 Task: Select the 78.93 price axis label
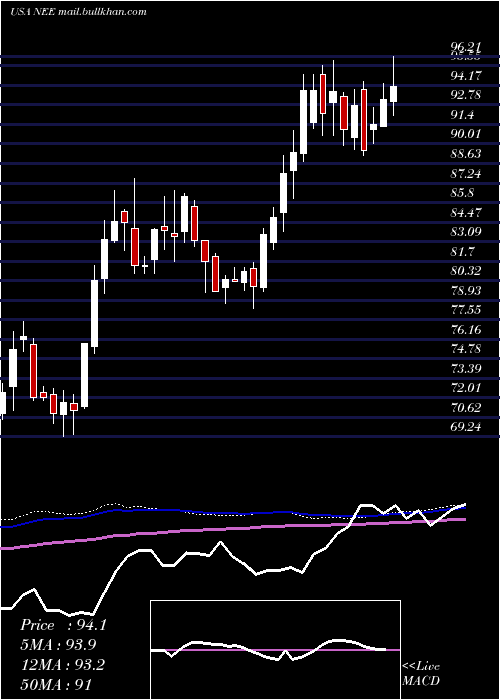(466, 291)
